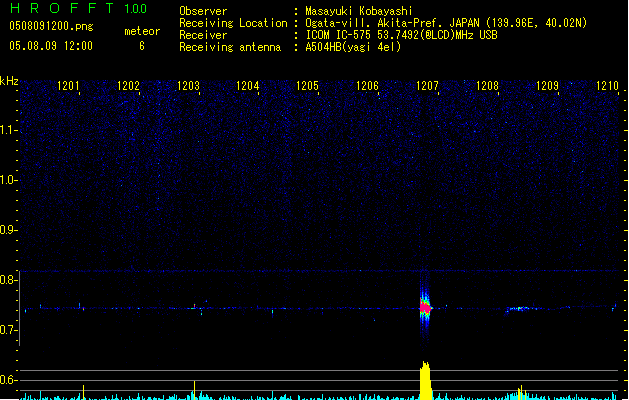
Task: Click the 1.1 kHz frequency axis label
Action: 10,130
